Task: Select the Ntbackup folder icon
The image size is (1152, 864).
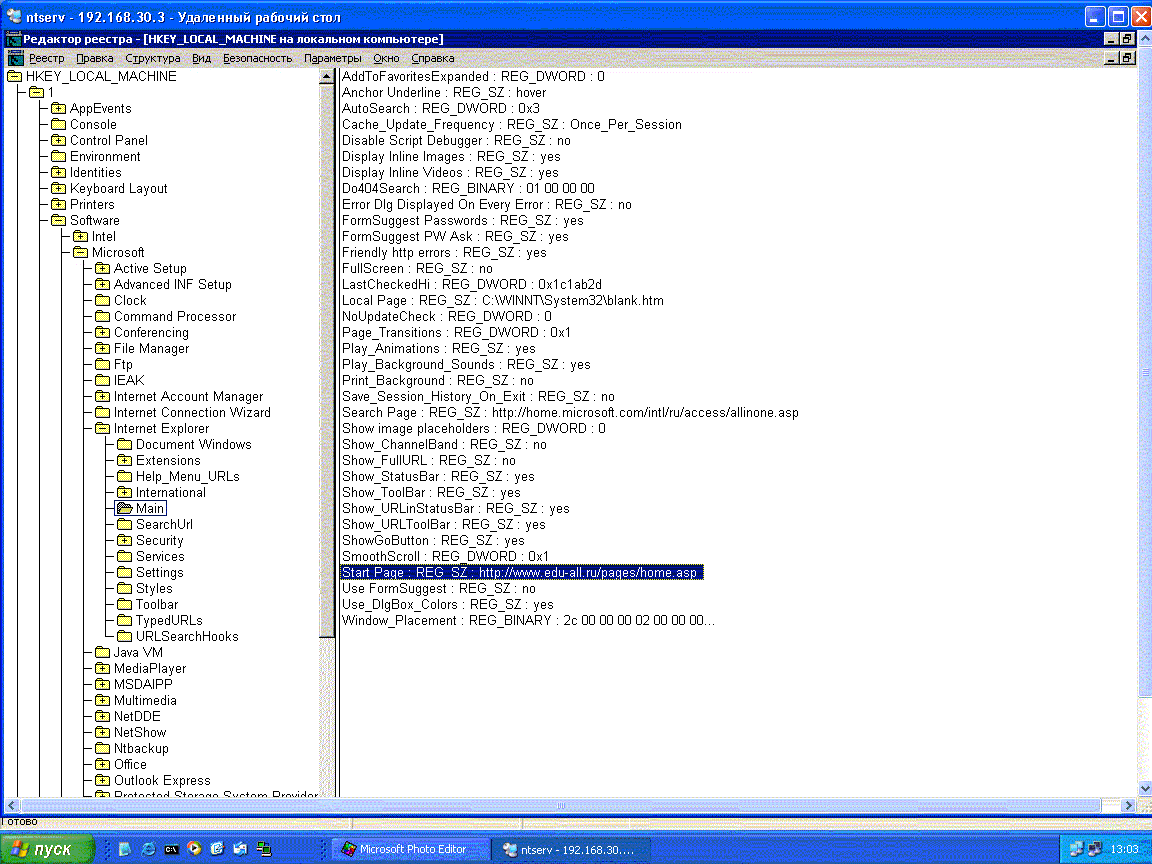Action: pos(102,749)
